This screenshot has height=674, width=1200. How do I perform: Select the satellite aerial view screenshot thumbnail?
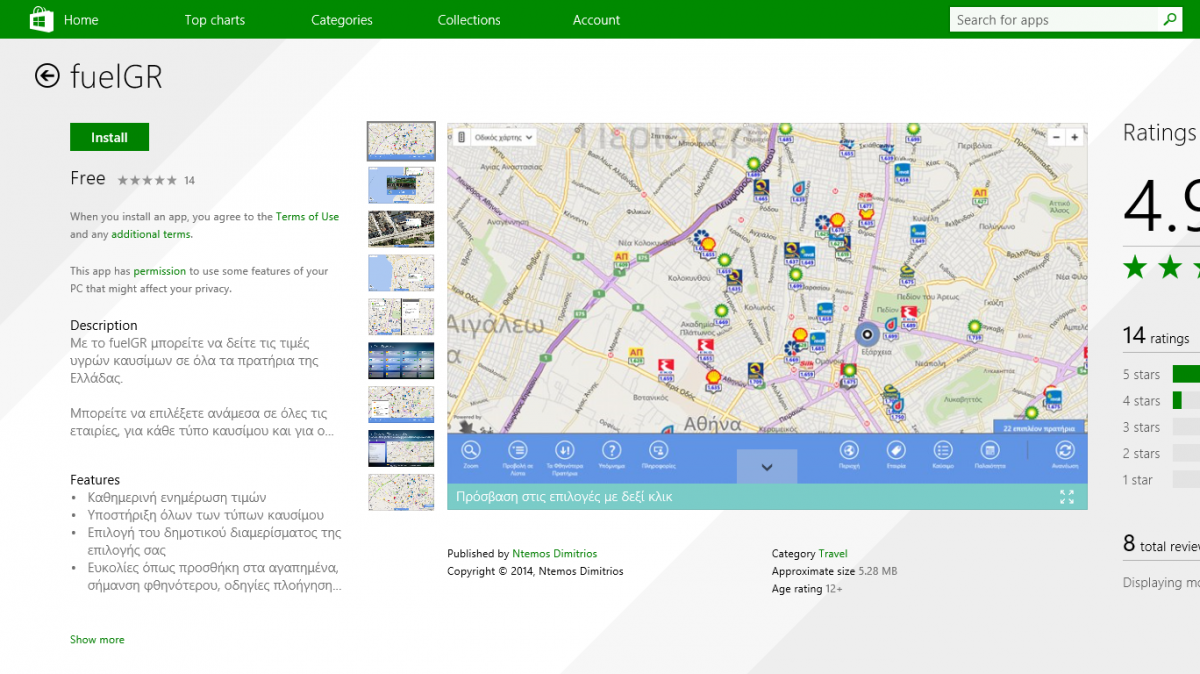pos(401,229)
